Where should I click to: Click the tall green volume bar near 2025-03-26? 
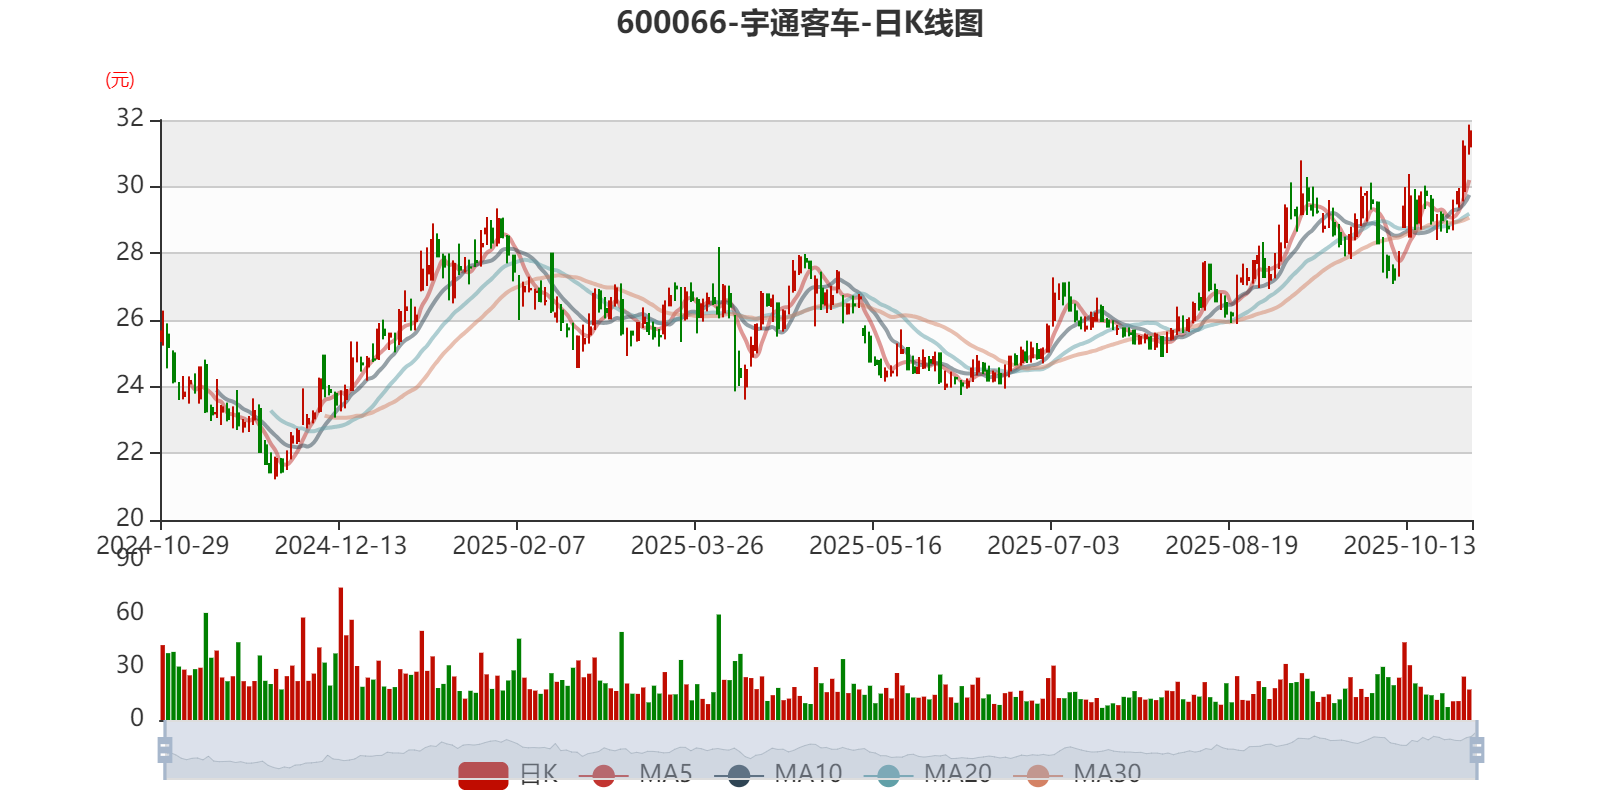coord(718,667)
